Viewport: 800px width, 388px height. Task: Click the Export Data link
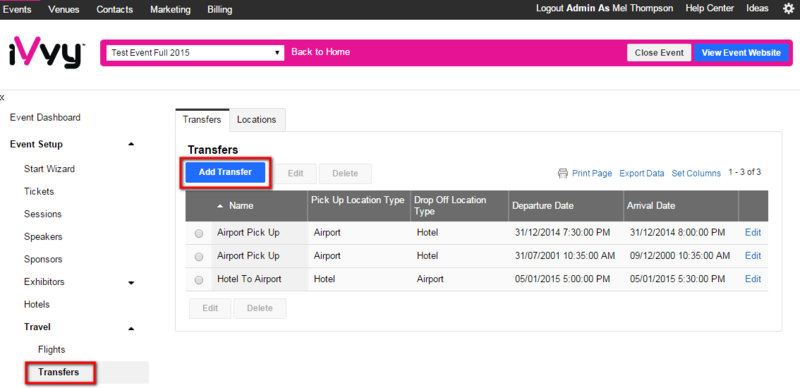642,174
